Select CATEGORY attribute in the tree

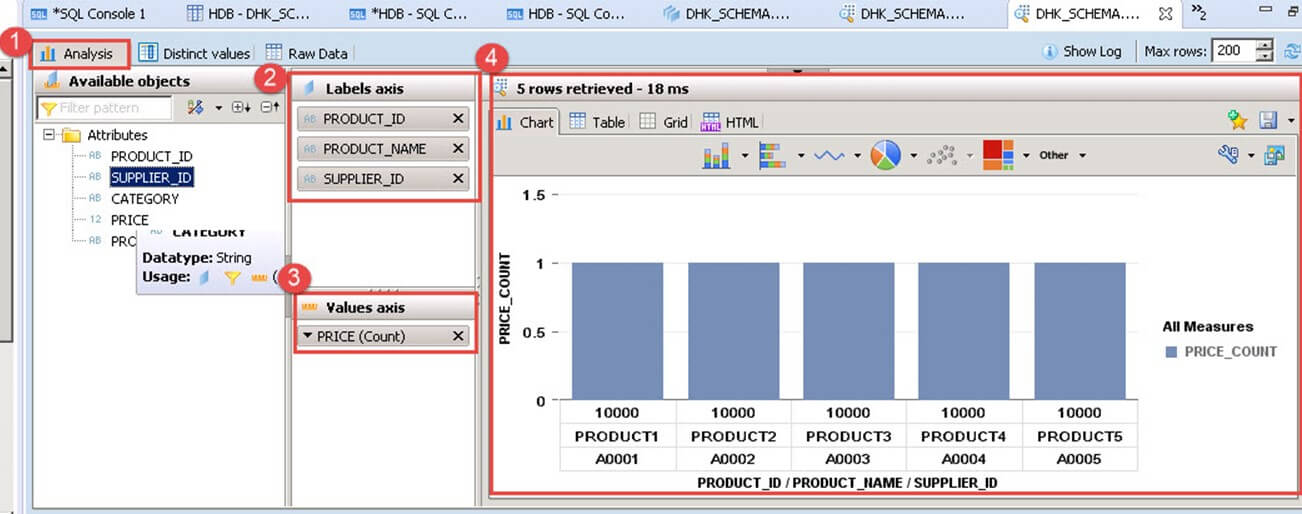click(145, 199)
